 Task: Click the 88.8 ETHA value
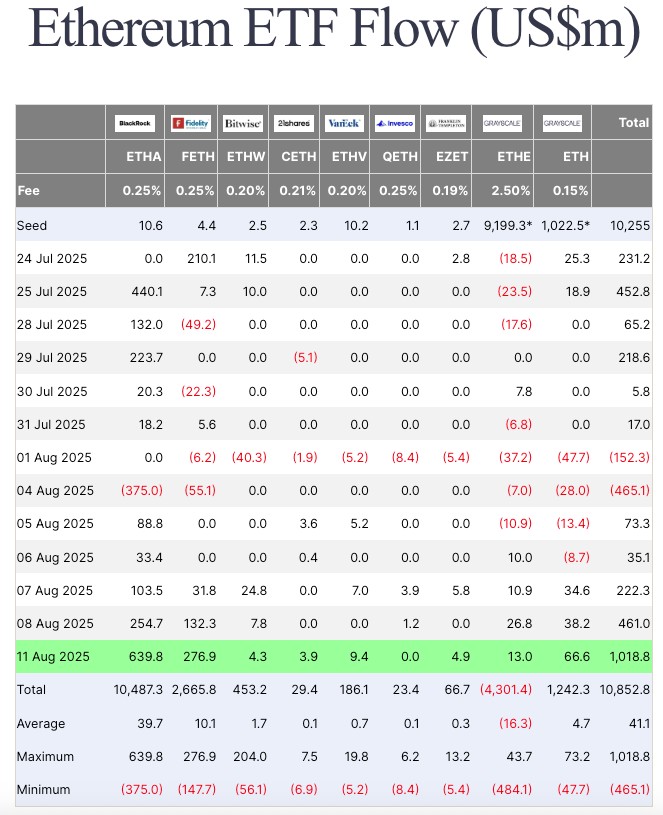coord(150,523)
